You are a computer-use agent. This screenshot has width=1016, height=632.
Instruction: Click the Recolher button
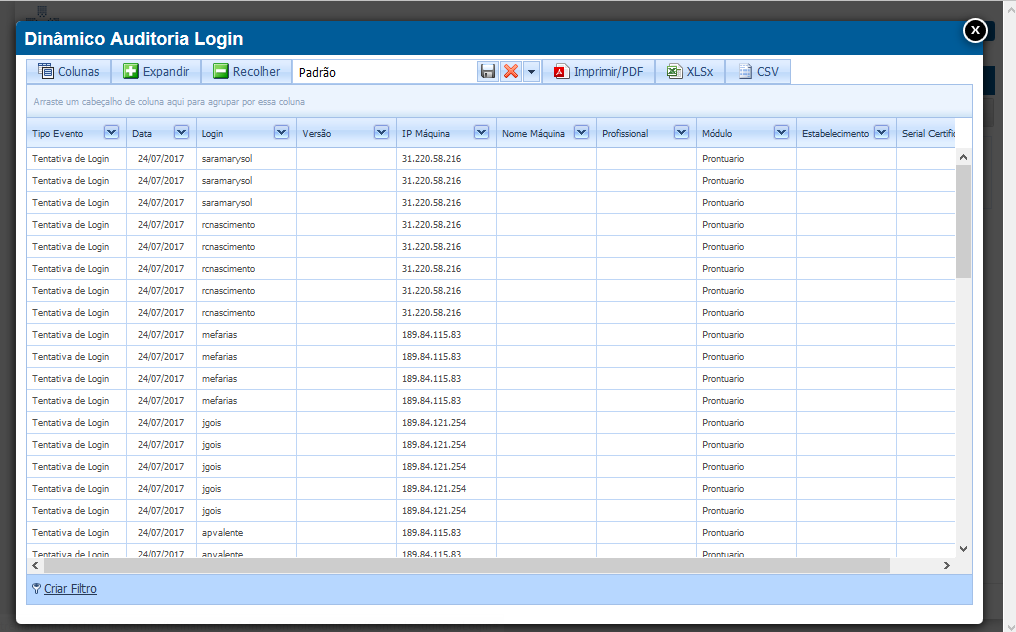pos(247,71)
